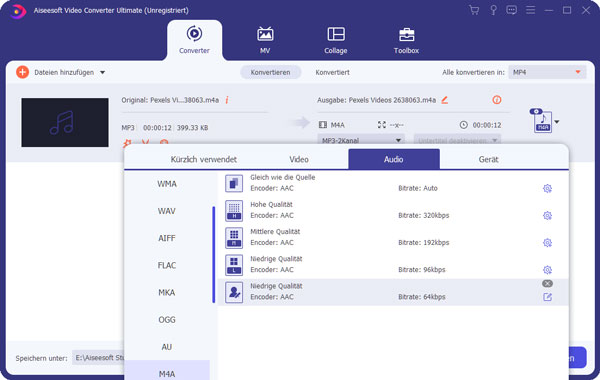The height and width of the screenshot is (380, 600).
Task: Select Niedrige Qualität 96kbps preset
Action: click(393, 265)
